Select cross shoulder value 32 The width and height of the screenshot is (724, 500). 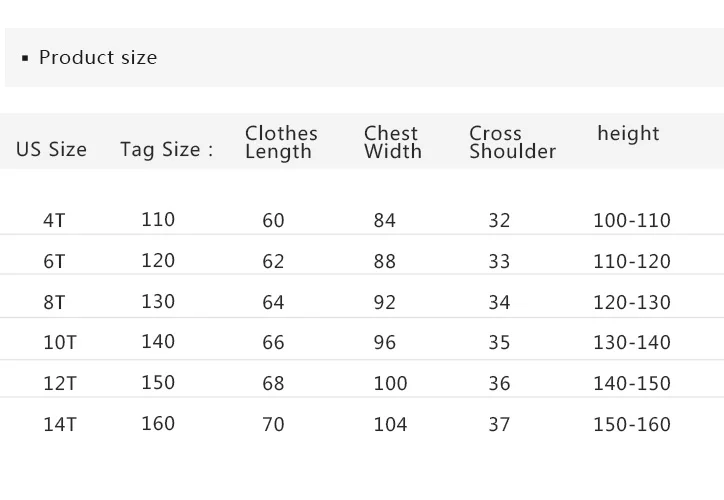499,220
